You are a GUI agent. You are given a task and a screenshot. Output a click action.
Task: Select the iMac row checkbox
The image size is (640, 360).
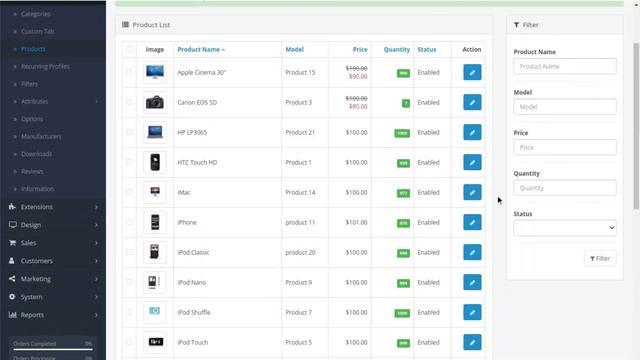click(x=129, y=192)
